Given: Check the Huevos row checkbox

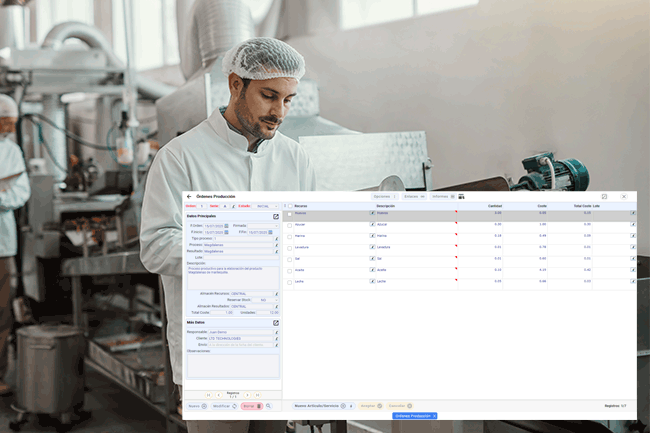Looking at the screenshot, I should point(289,213).
